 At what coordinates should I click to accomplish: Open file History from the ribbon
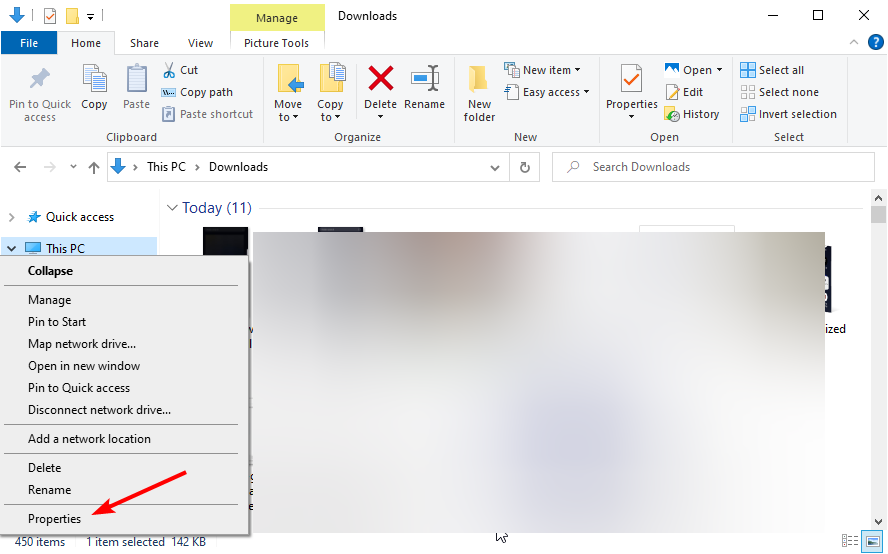pyautogui.click(x=692, y=114)
